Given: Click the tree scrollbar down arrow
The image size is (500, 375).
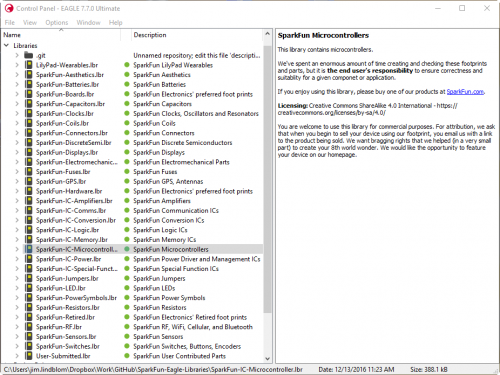Looking at the screenshot, I should click(x=267, y=358).
